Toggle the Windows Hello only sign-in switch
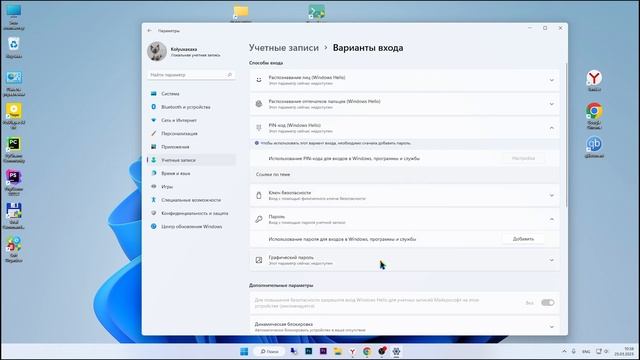 point(547,302)
